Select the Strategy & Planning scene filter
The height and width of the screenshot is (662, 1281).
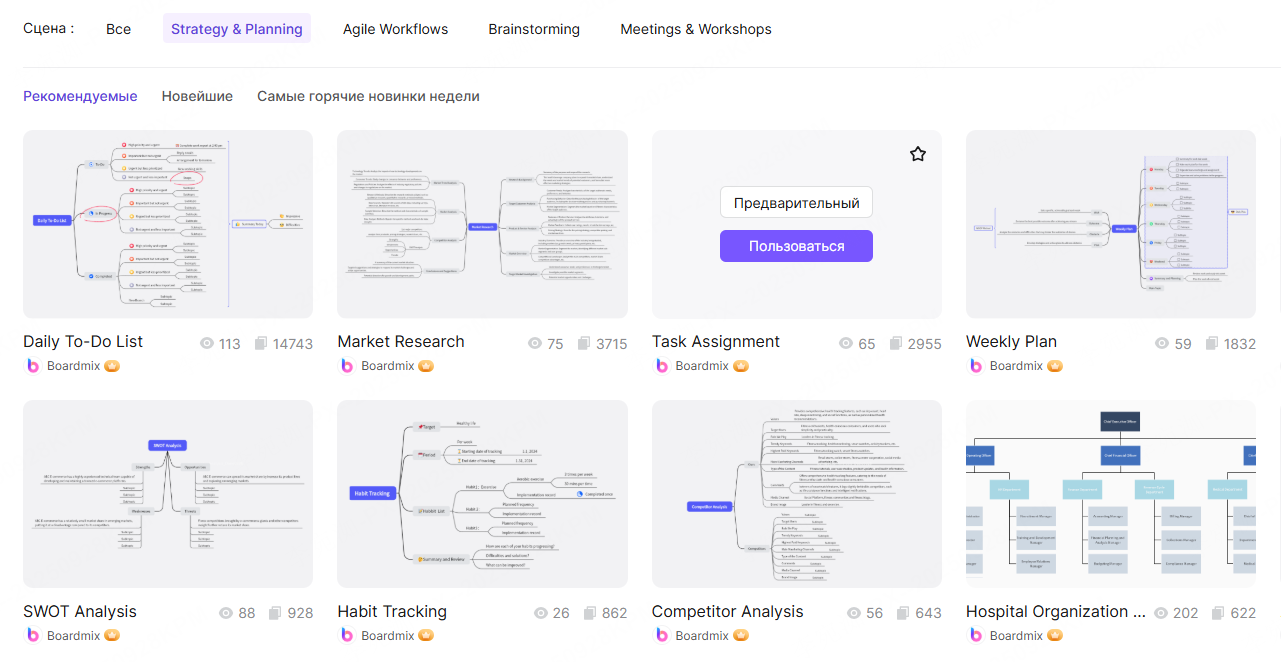coord(237,29)
